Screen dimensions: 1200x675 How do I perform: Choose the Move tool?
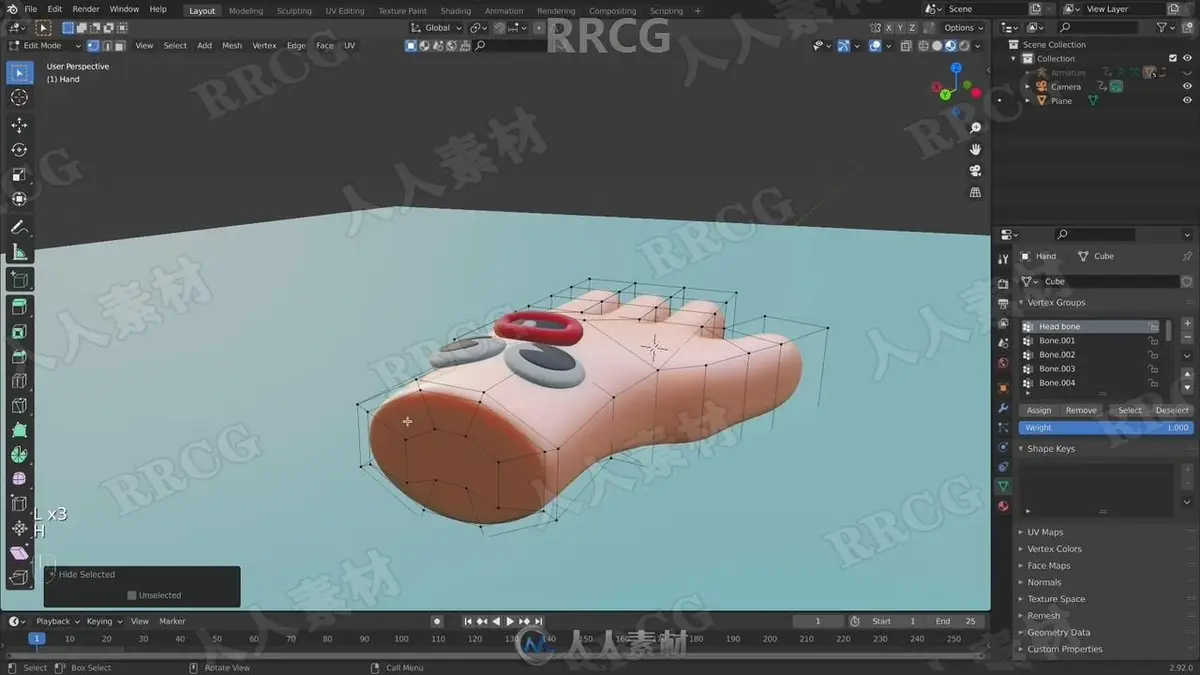coord(19,125)
